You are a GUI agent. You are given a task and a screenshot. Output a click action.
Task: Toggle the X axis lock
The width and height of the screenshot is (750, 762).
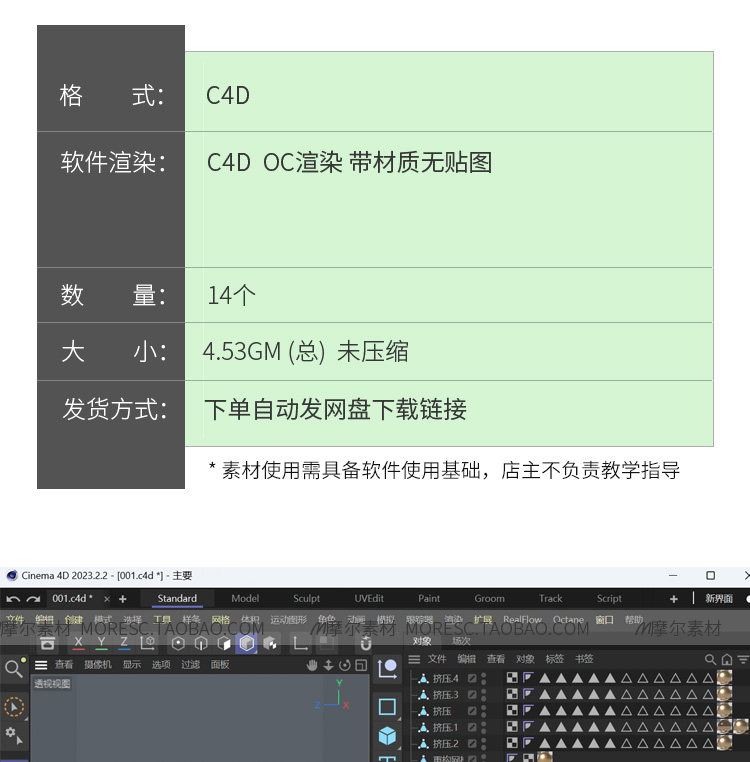coord(78,643)
